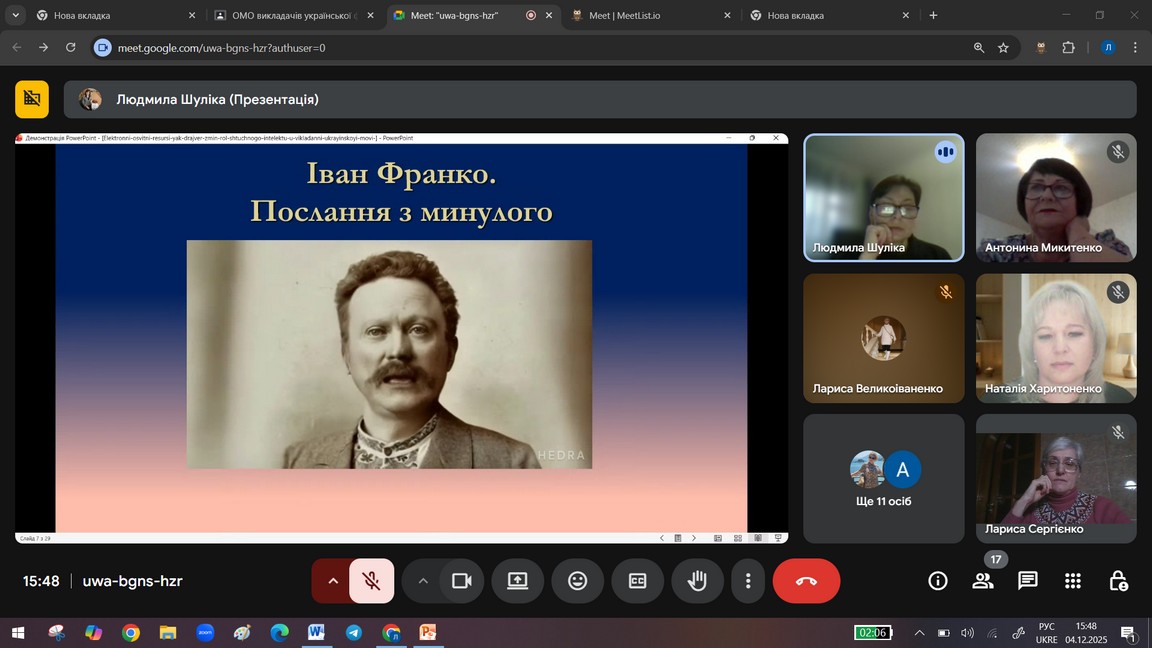The image size is (1152, 648).
Task: Expand video settings arrow beside camera
Action: [x=423, y=581]
